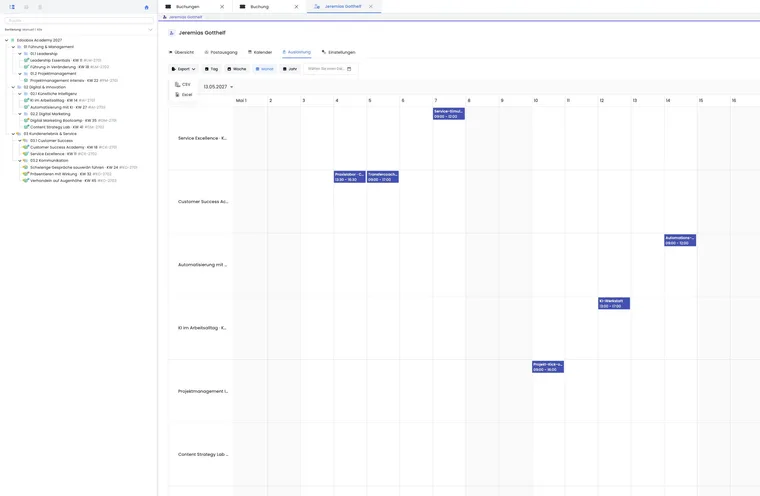Click the folder icon of 02 Digital & Innovation
The width and height of the screenshot is (760, 496).
(19, 87)
